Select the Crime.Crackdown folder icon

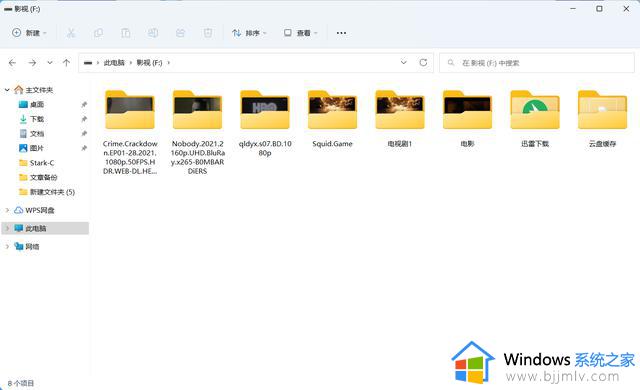tap(130, 110)
